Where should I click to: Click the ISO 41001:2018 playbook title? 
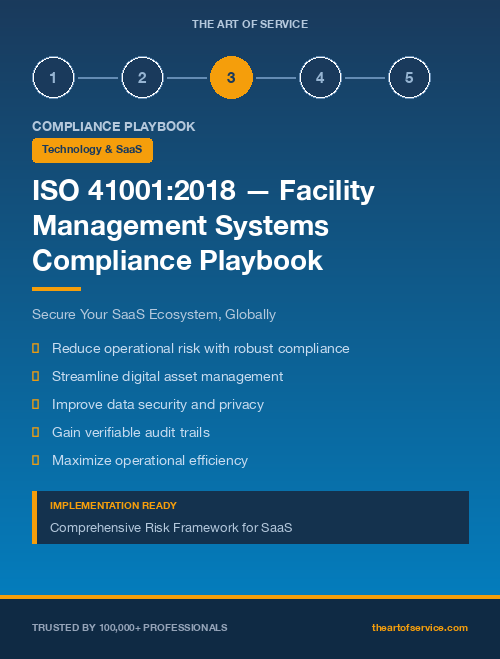click(x=203, y=226)
